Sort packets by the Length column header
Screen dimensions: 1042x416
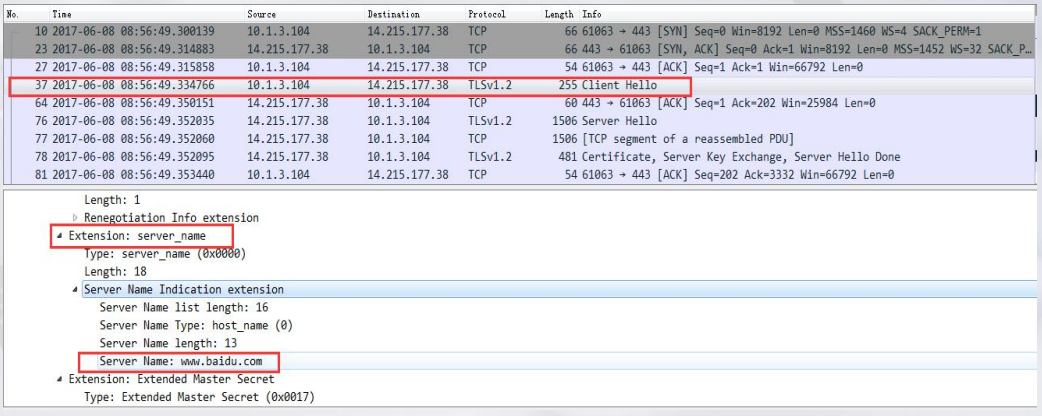point(559,14)
